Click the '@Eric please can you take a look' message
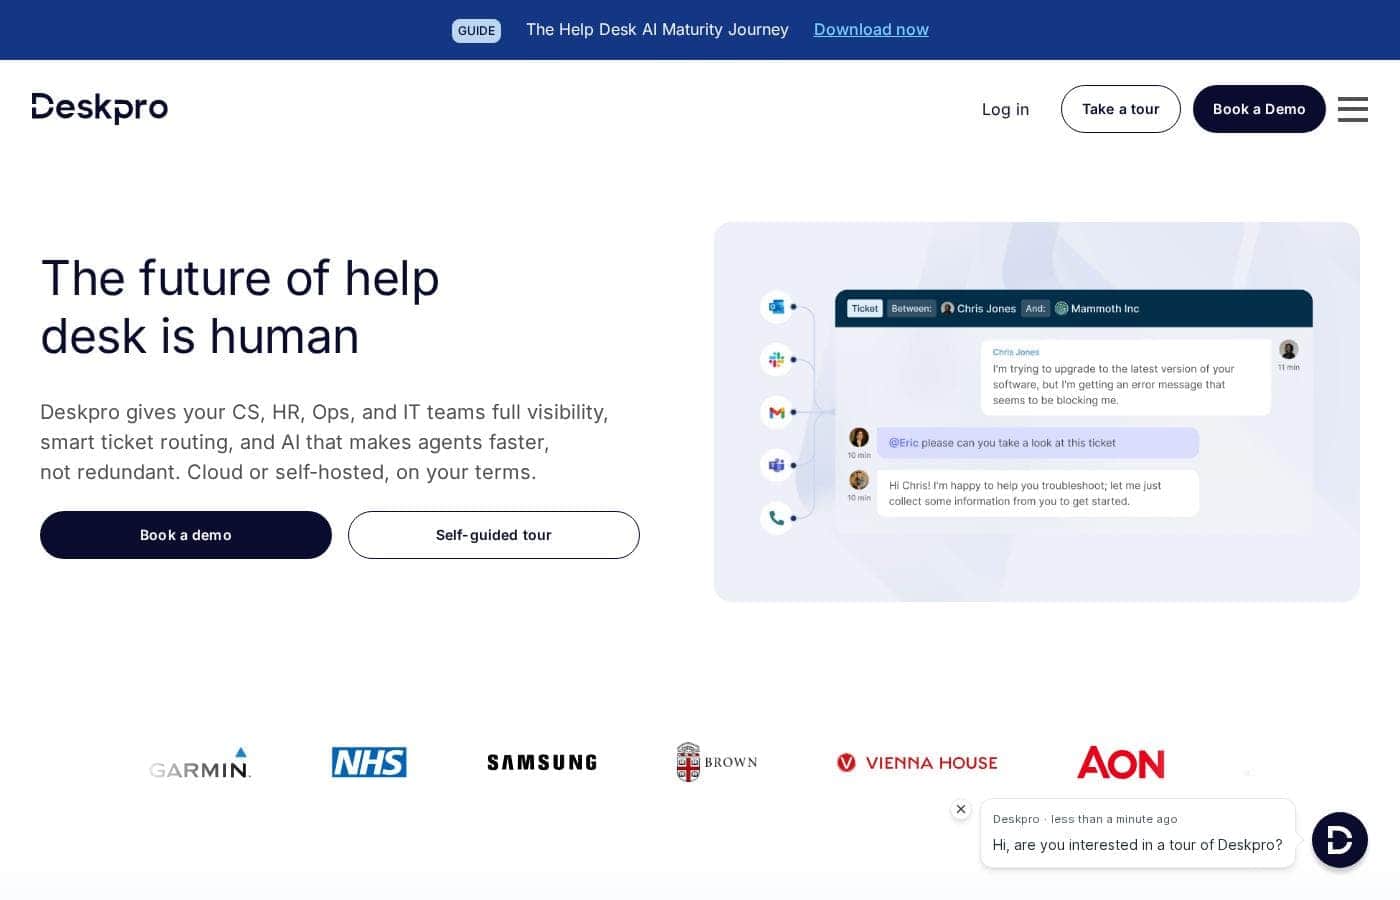This screenshot has height=900, width=1400. pos(1037,443)
